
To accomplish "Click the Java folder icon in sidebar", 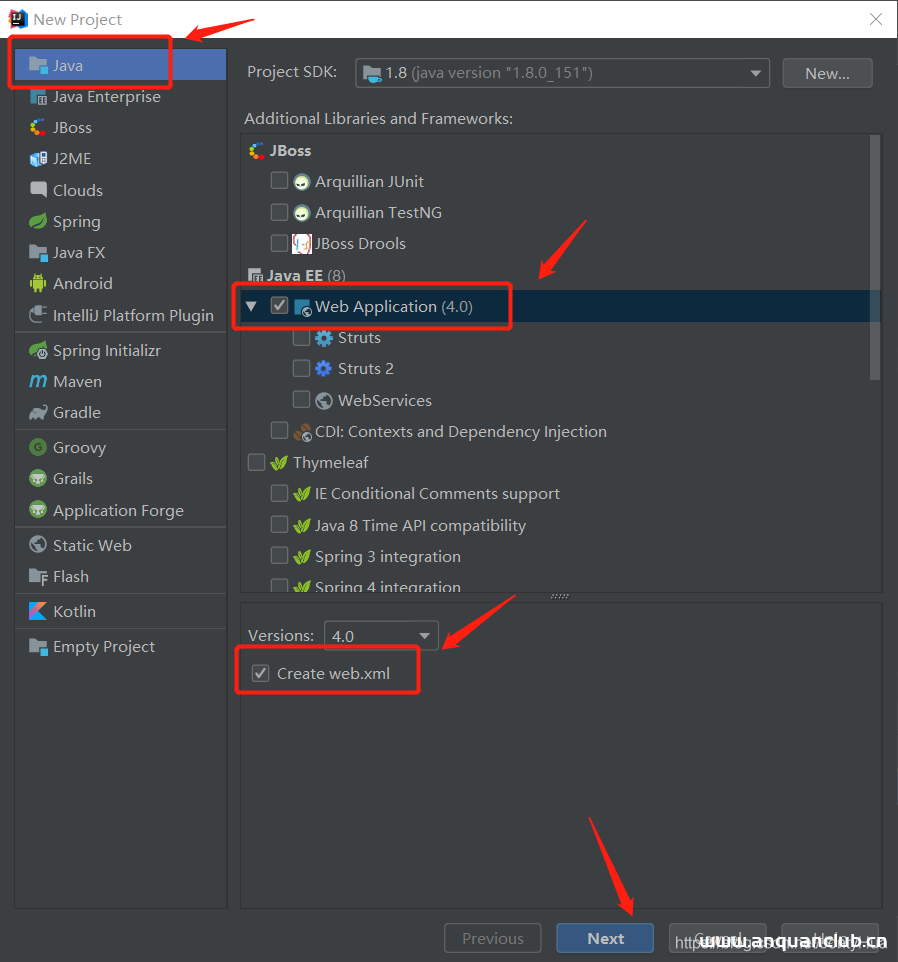I will [x=38, y=65].
